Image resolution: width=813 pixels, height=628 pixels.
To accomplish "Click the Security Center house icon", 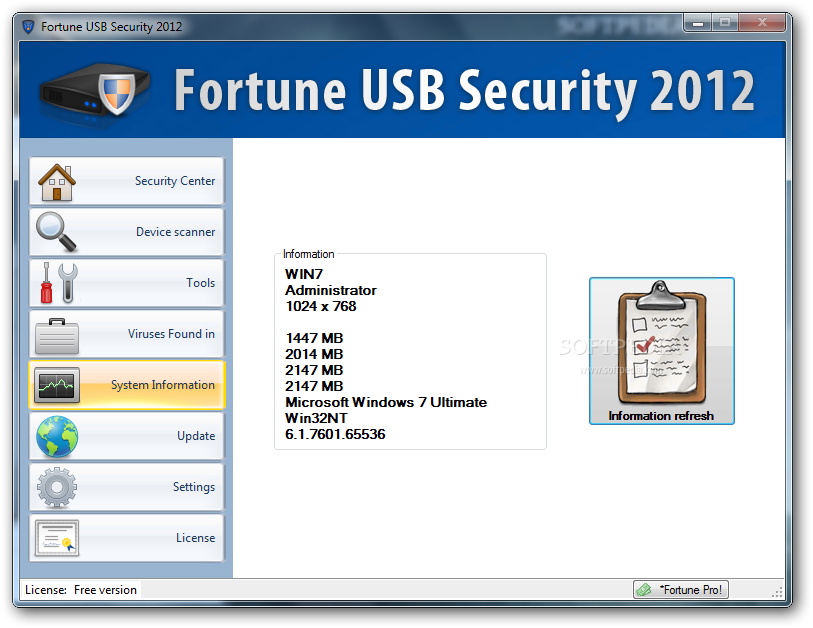I will (57, 182).
